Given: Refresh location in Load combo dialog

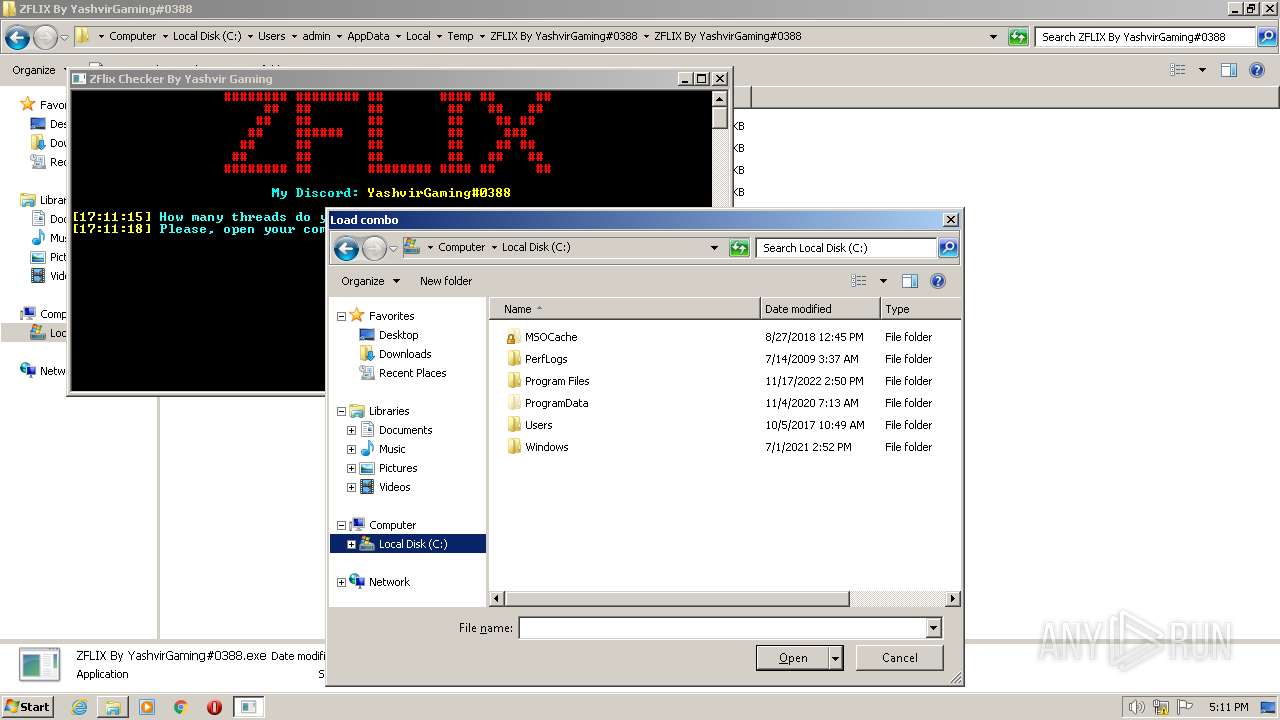Looking at the screenshot, I should click(739, 248).
